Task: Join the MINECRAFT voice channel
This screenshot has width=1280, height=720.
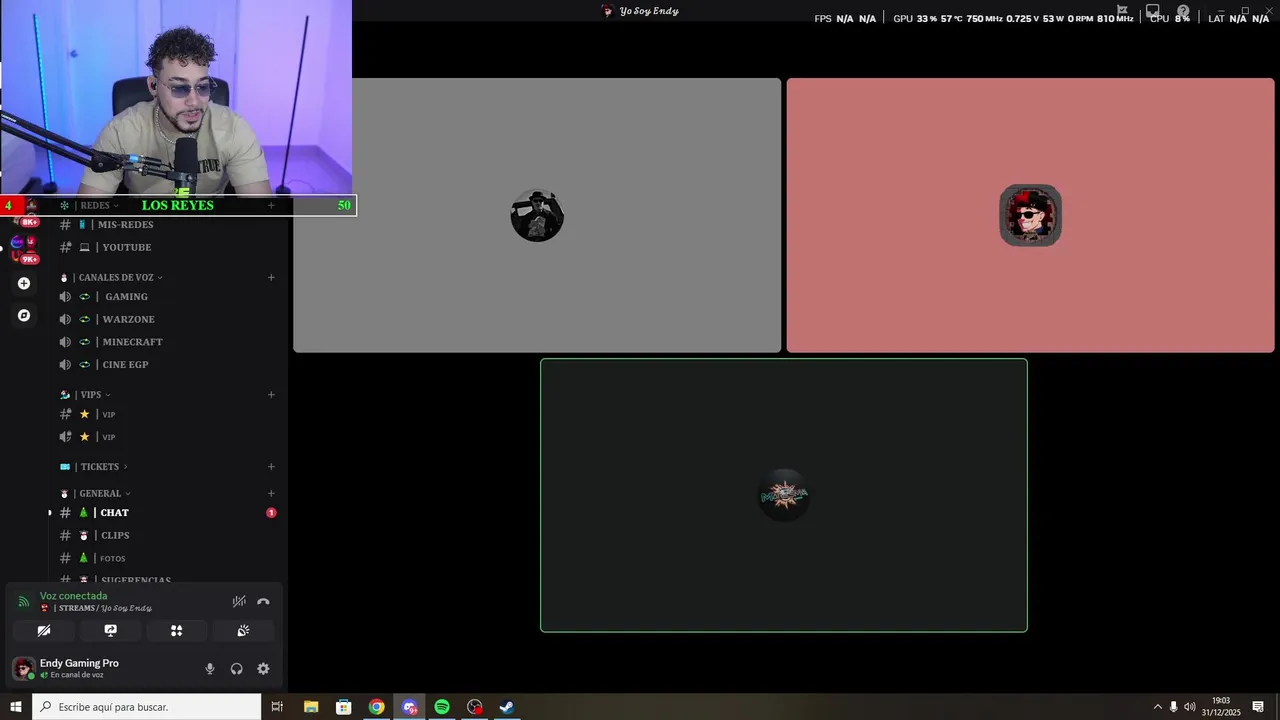Action: (x=168, y=342)
